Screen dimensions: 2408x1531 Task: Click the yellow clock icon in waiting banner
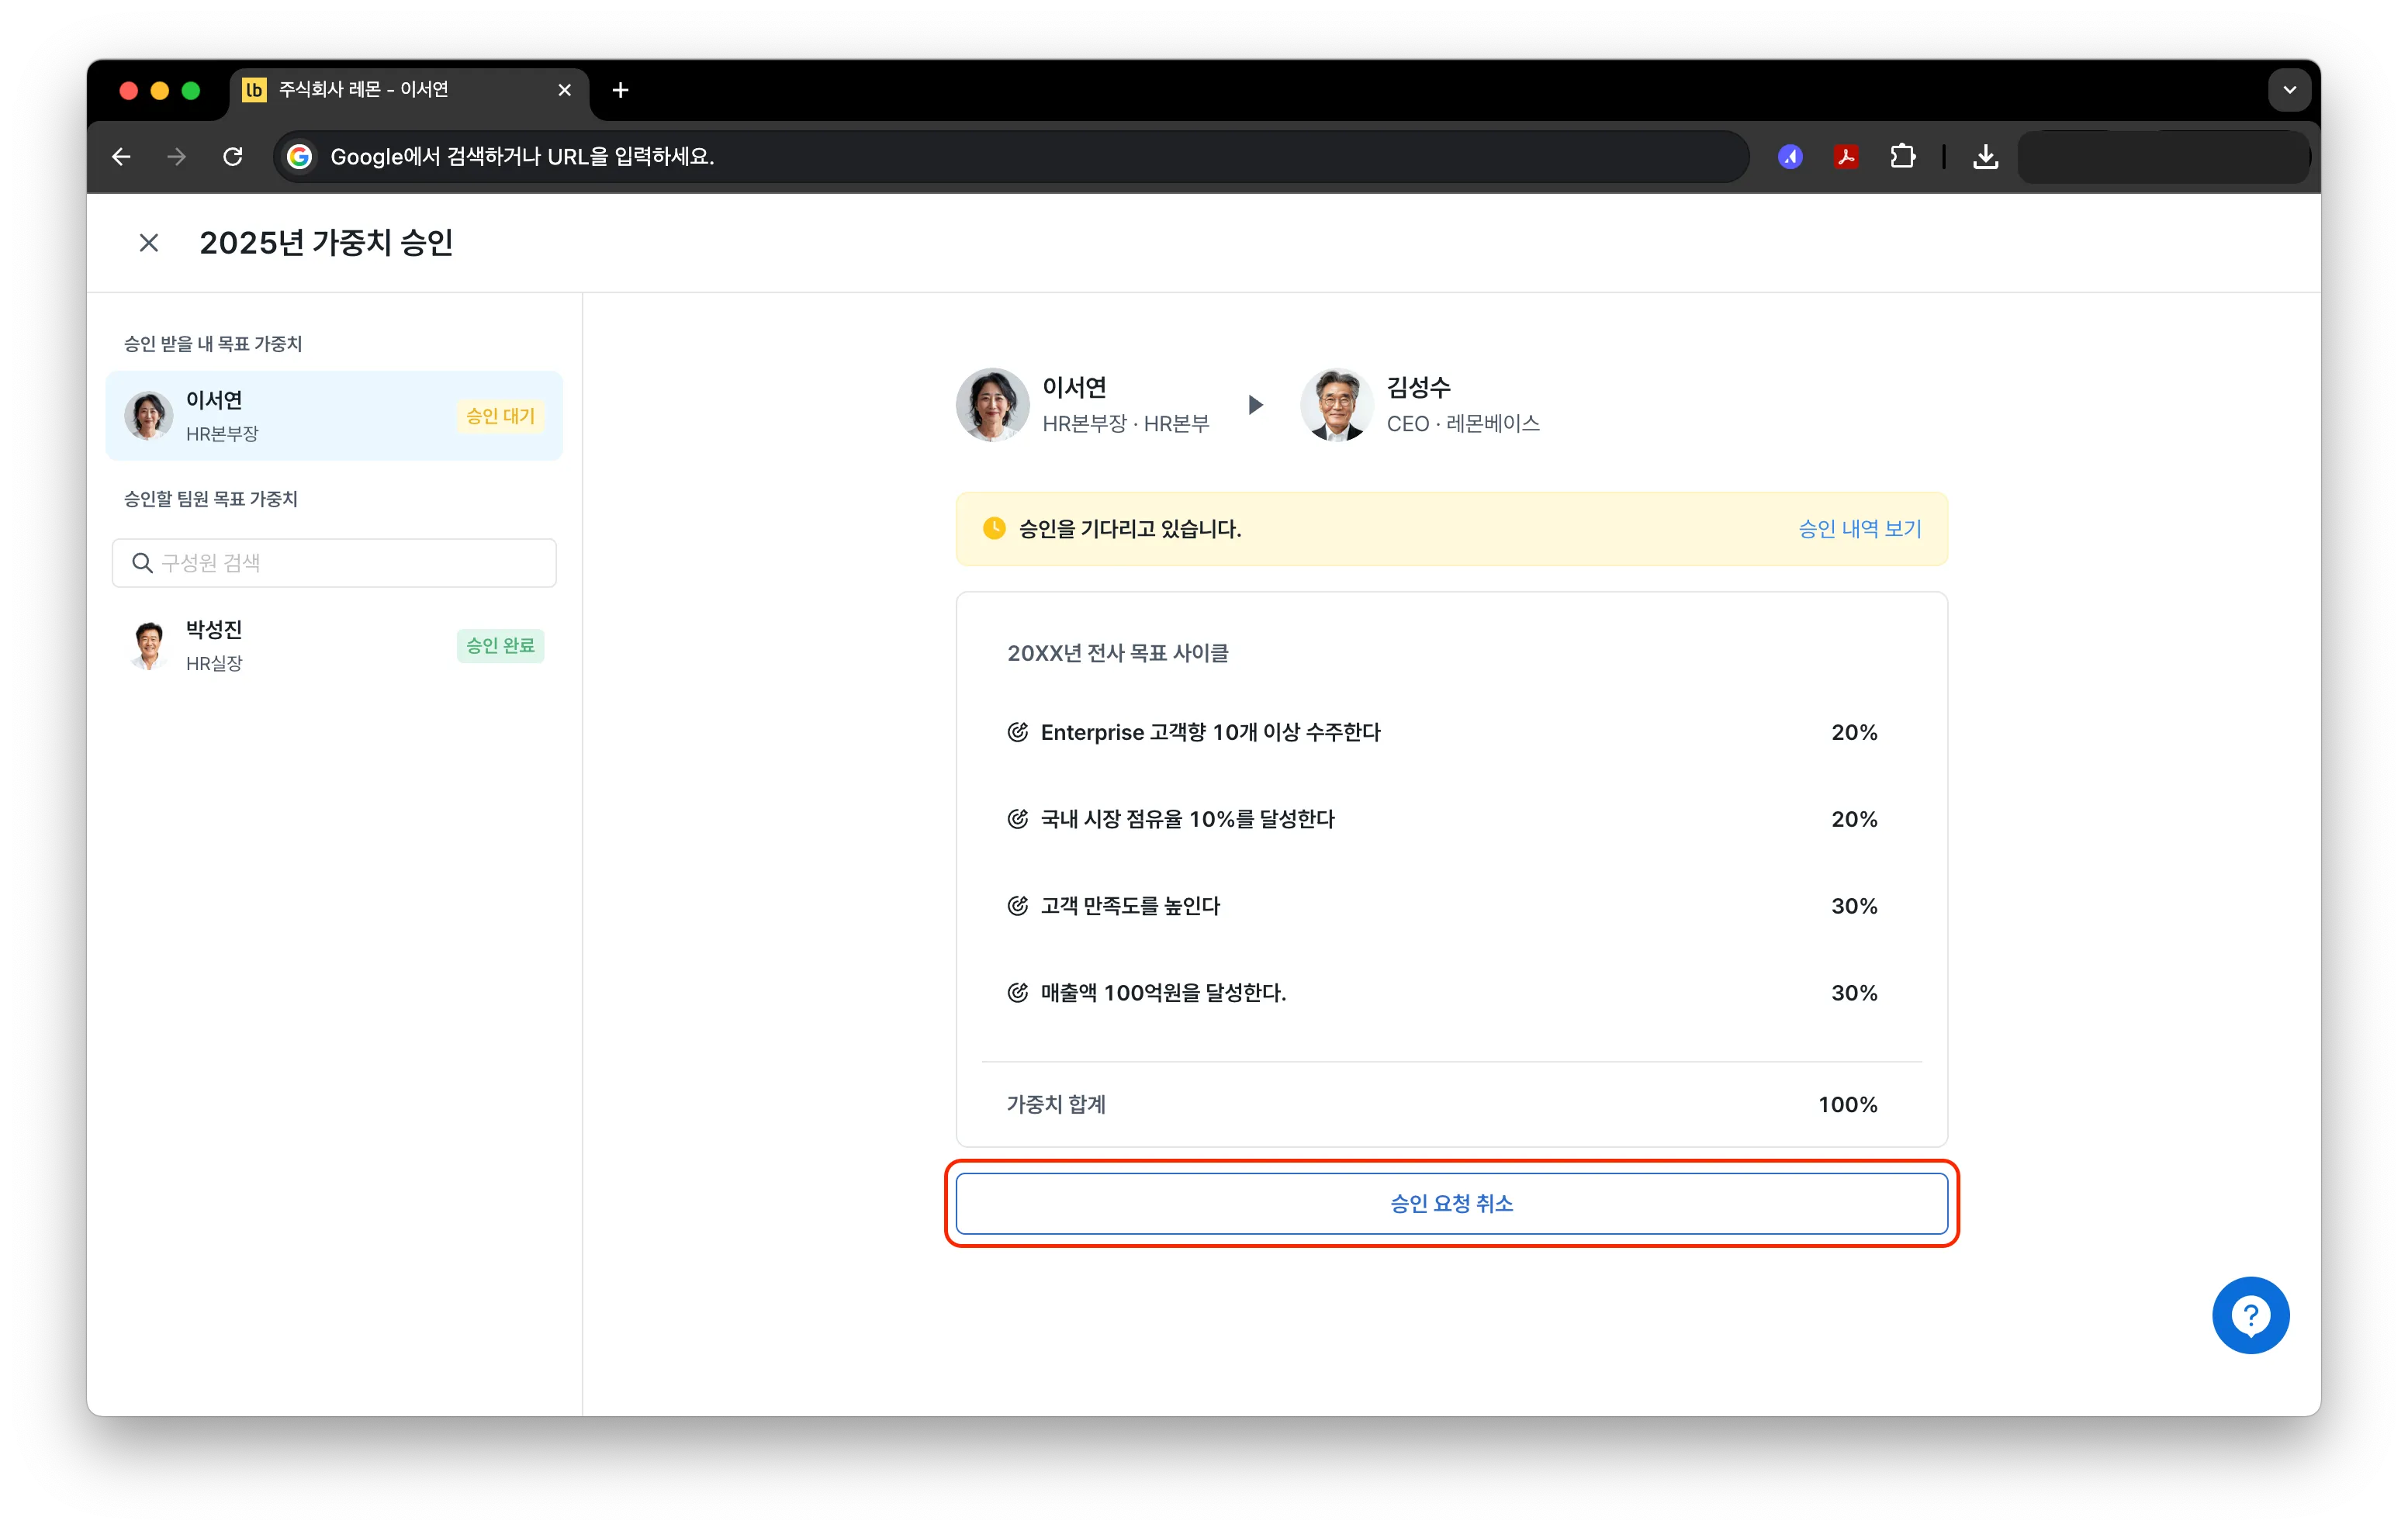tap(994, 529)
